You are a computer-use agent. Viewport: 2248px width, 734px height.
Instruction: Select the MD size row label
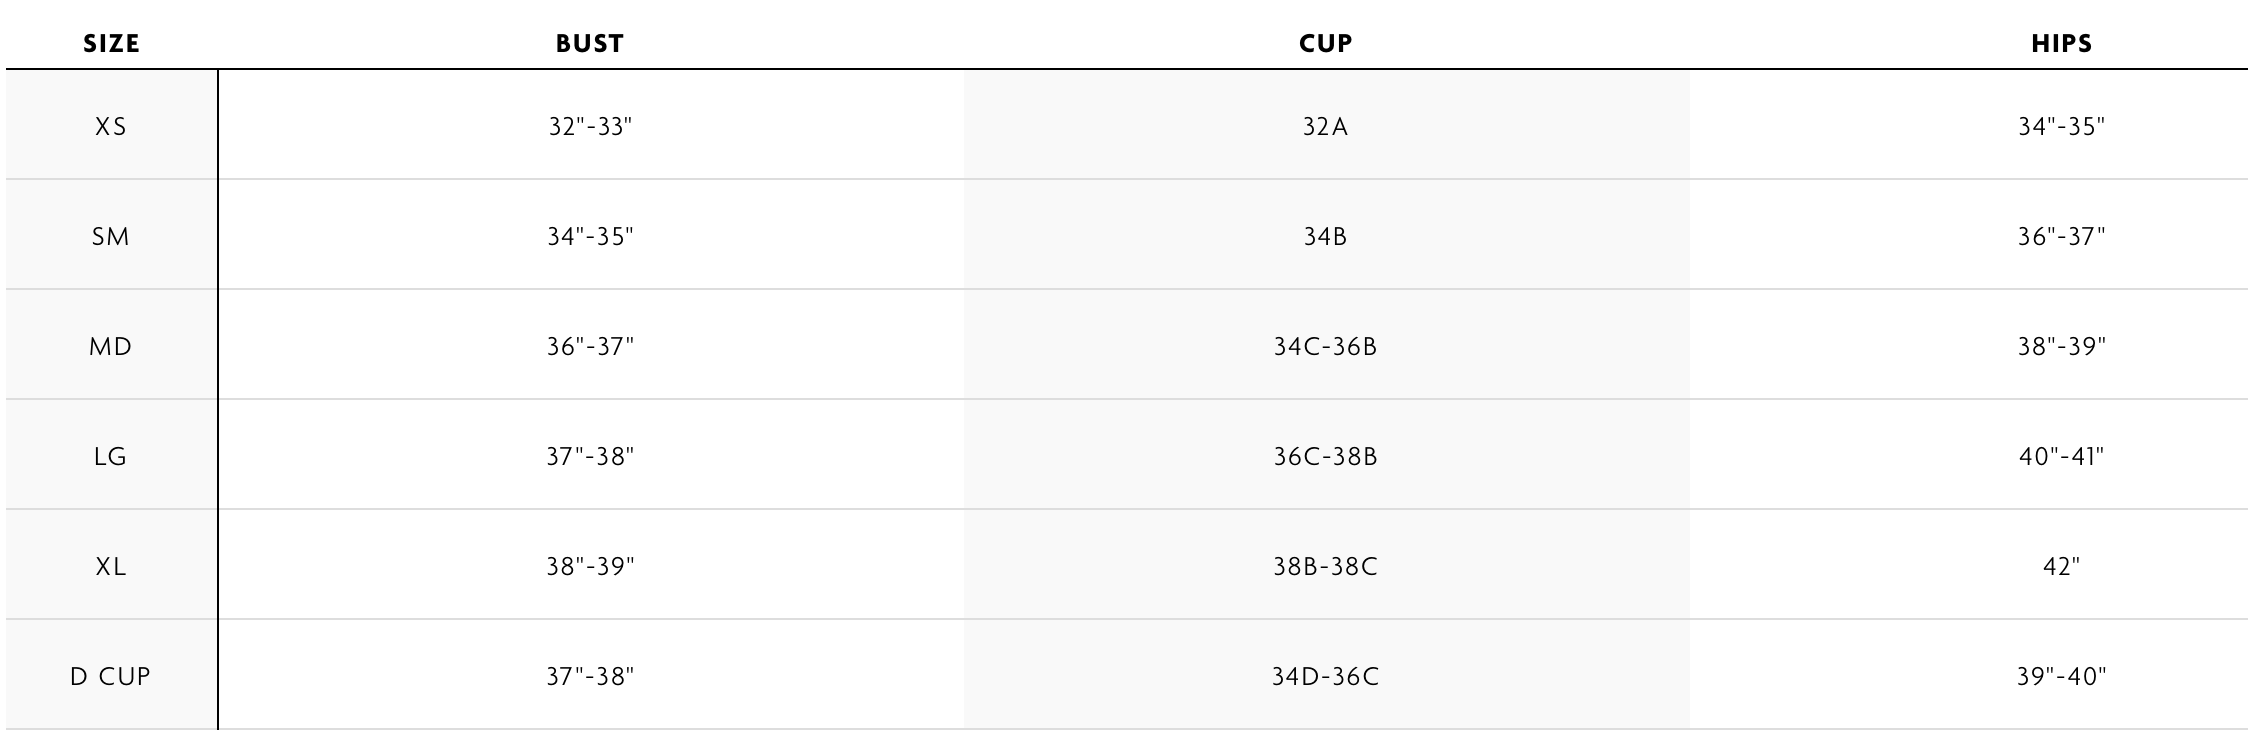[x=111, y=347]
